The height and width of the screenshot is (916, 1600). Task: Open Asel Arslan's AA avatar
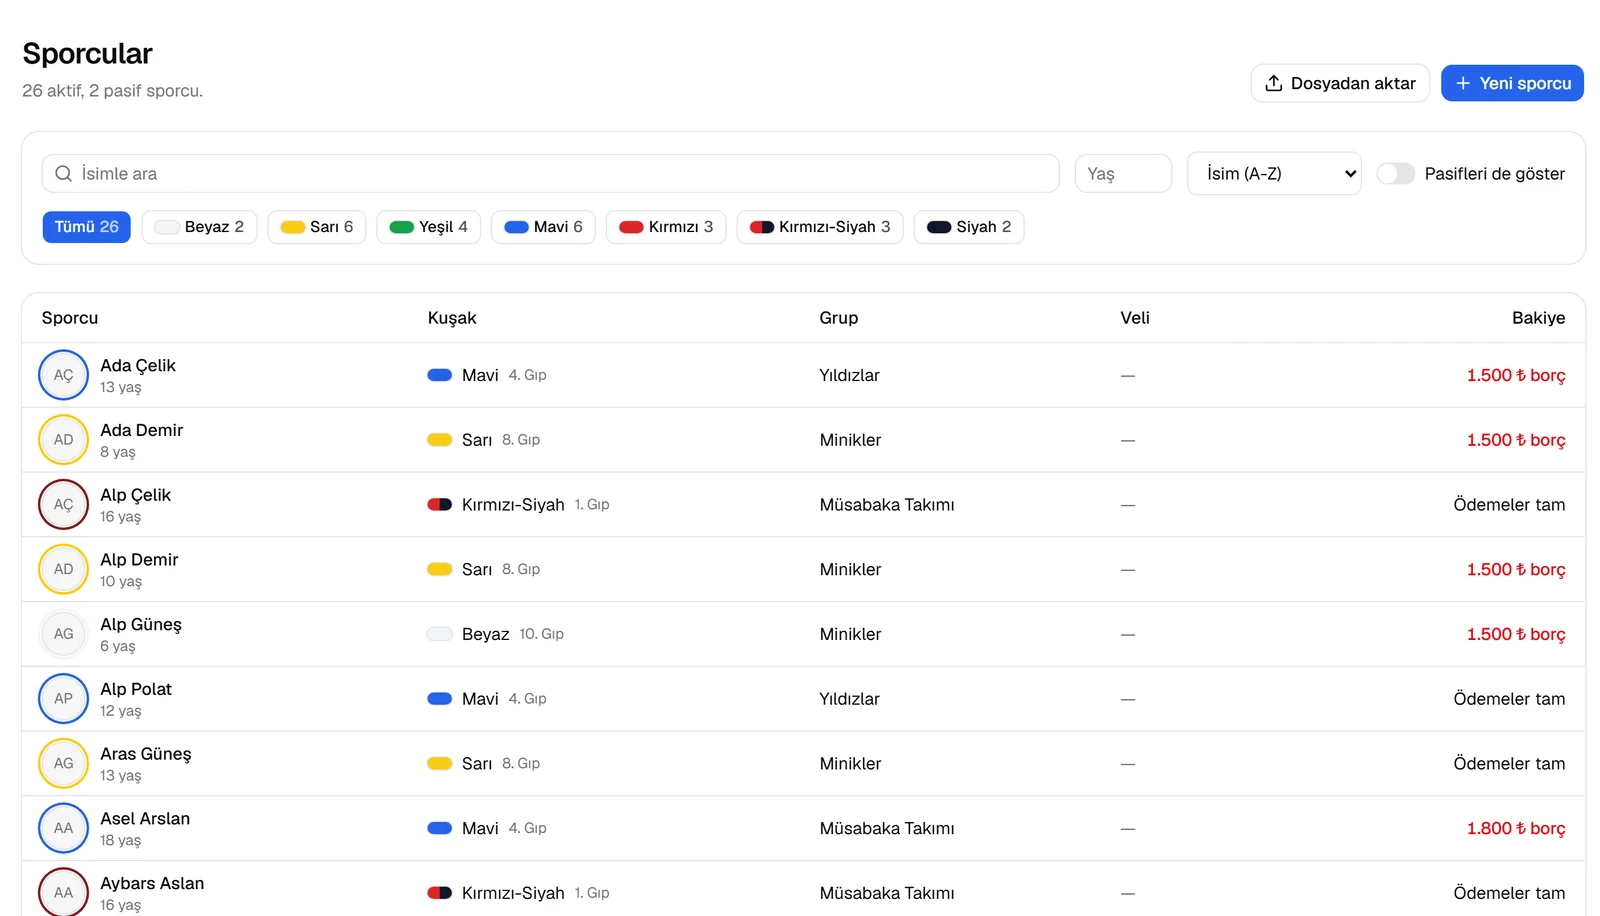pyautogui.click(x=63, y=828)
